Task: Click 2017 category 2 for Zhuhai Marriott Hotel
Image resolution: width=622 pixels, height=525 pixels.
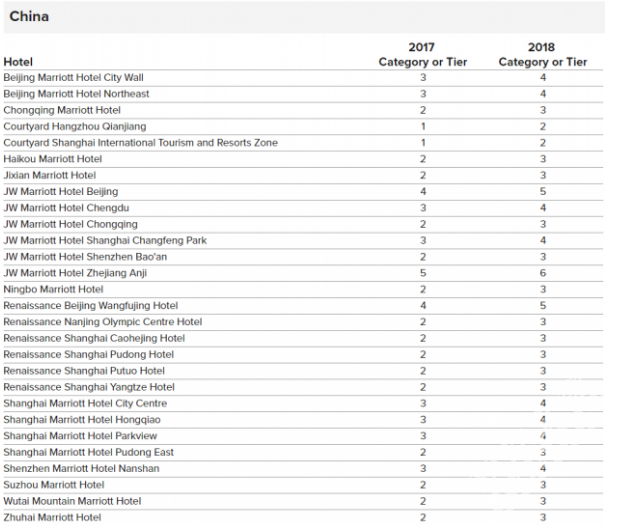Action: click(423, 517)
